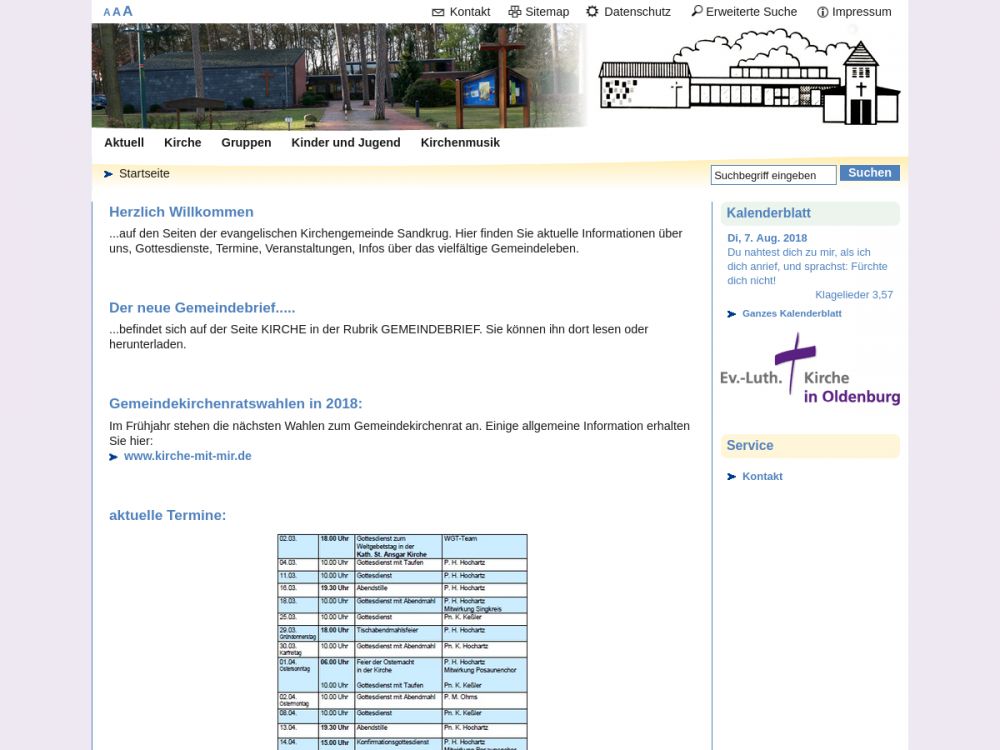The height and width of the screenshot is (750, 1000).
Task: Go to Kinder und Jugend section
Action: click(x=346, y=143)
